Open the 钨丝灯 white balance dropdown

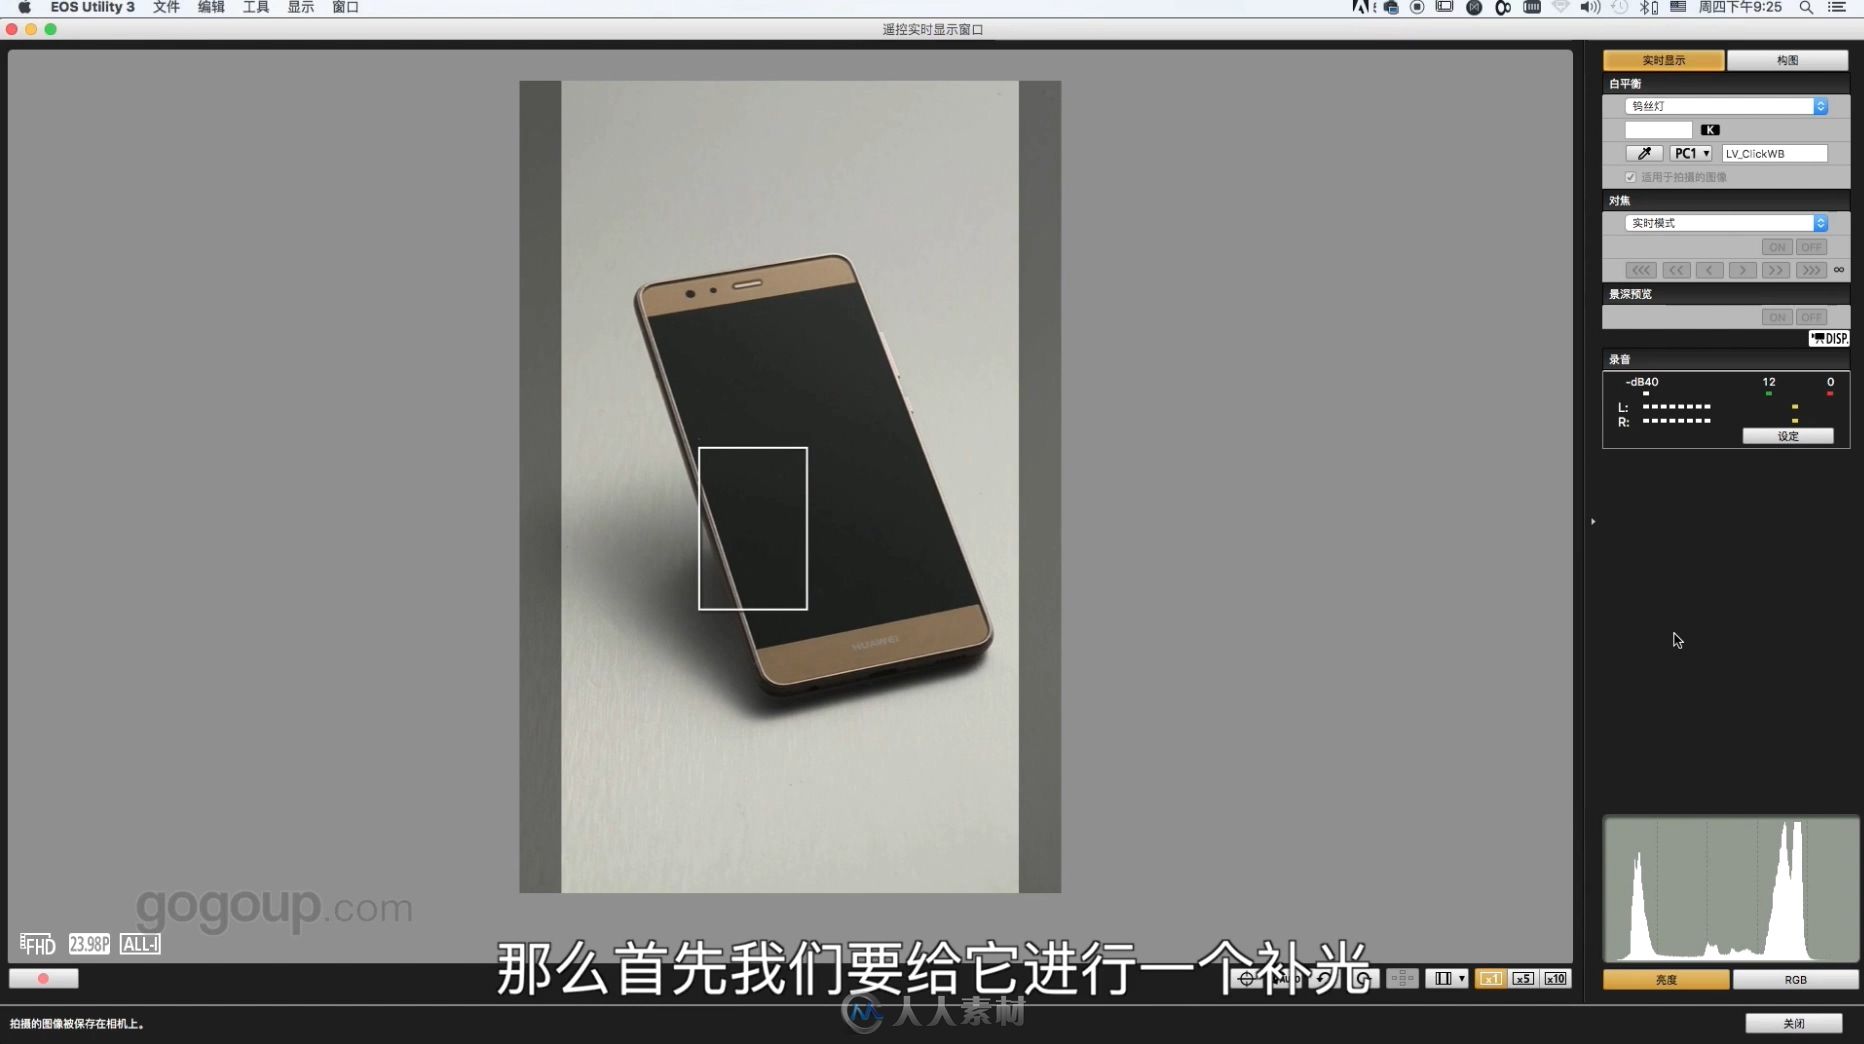[1726, 106]
